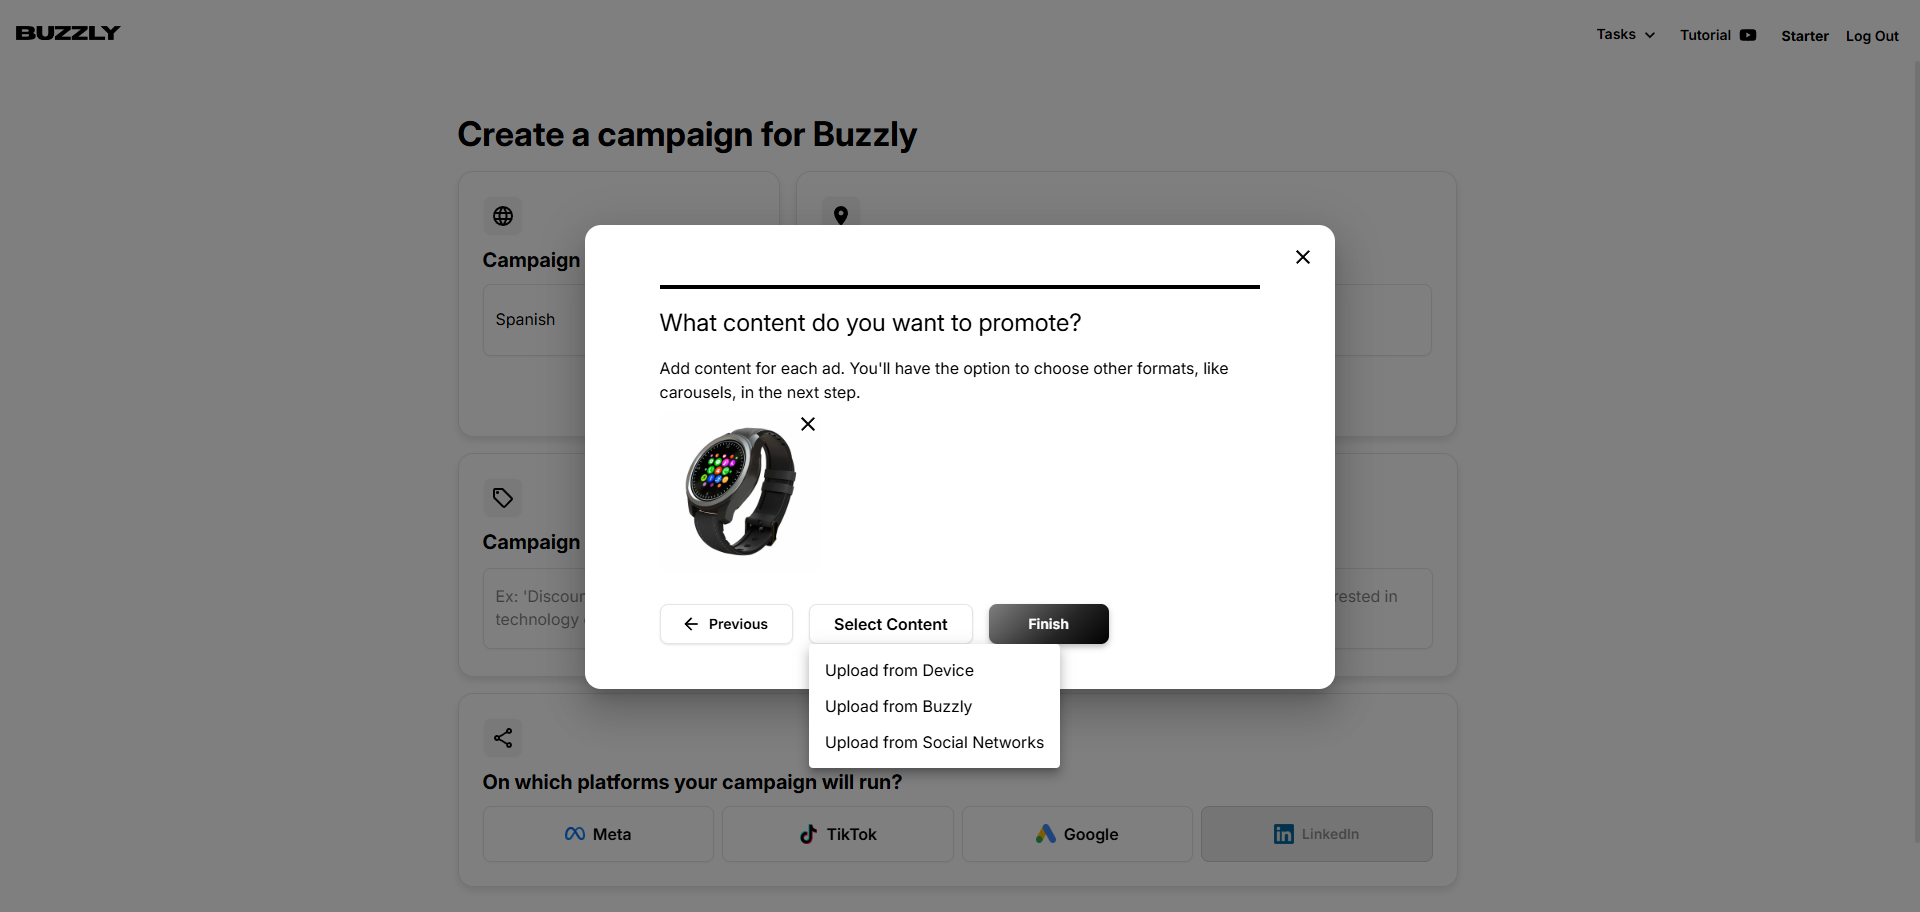This screenshot has height=912, width=1920.
Task: Click the Log Out link
Action: pyautogui.click(x=1871, y=35)
